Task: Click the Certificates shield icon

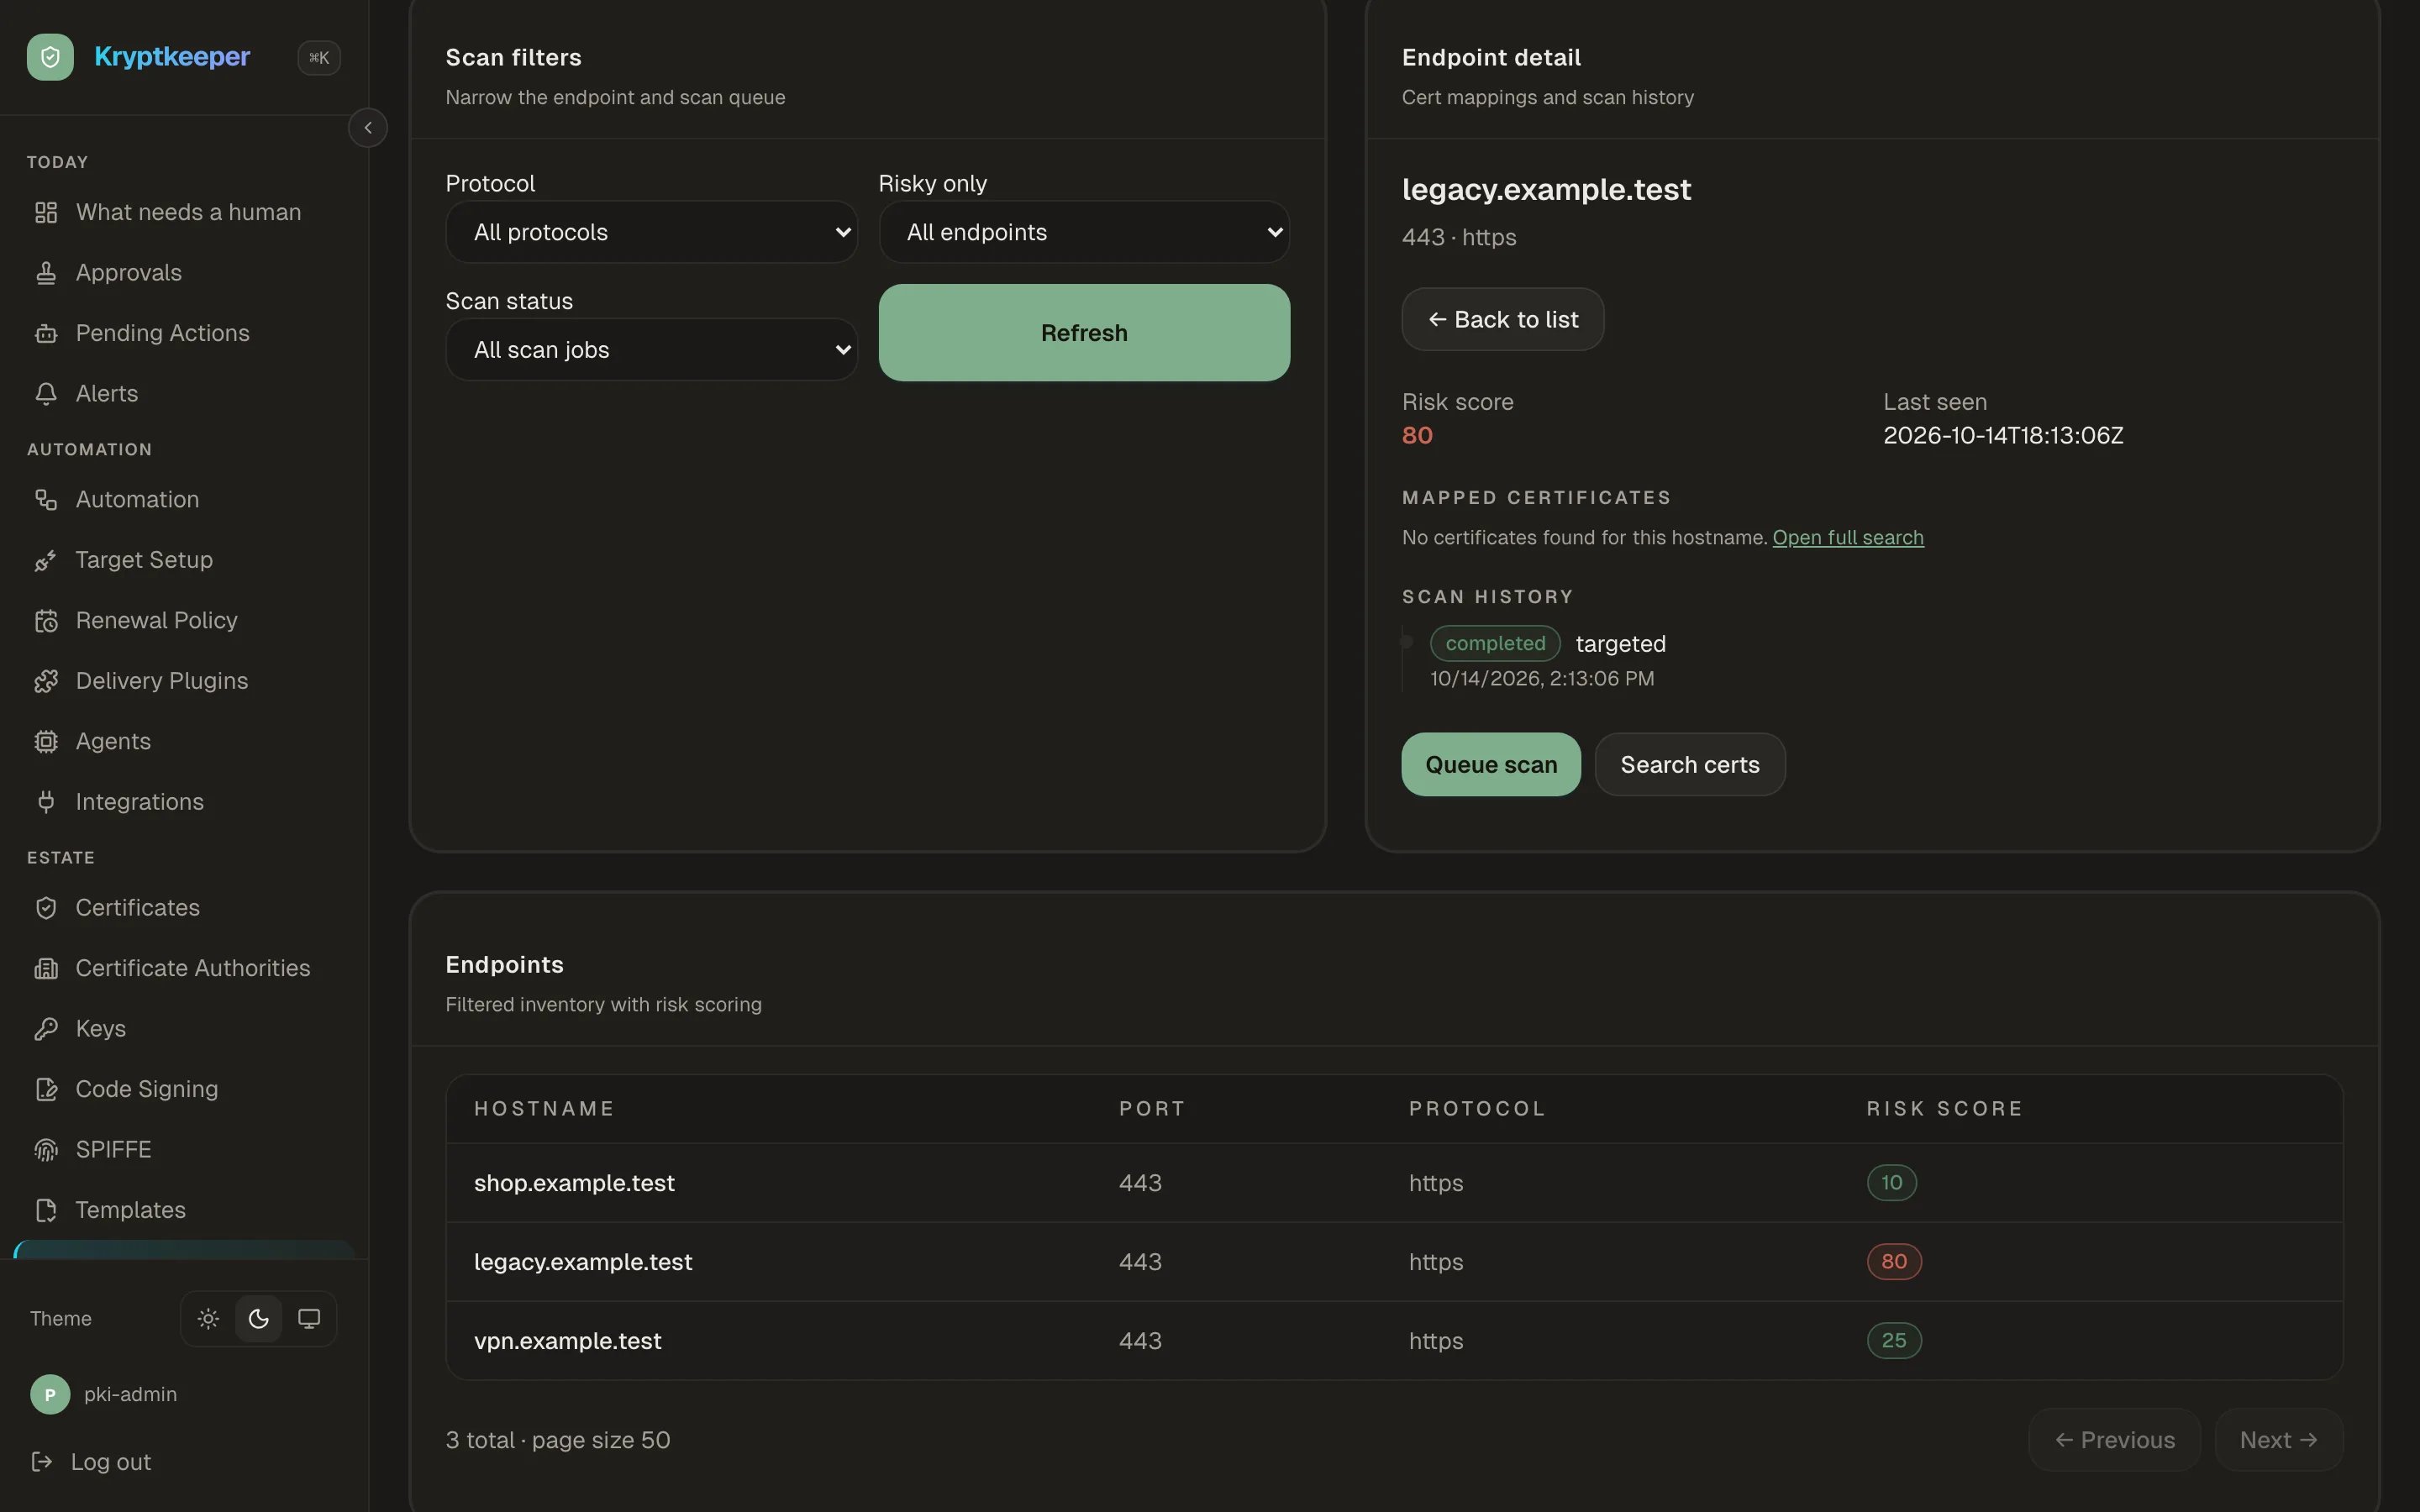Action: (46, 908)
